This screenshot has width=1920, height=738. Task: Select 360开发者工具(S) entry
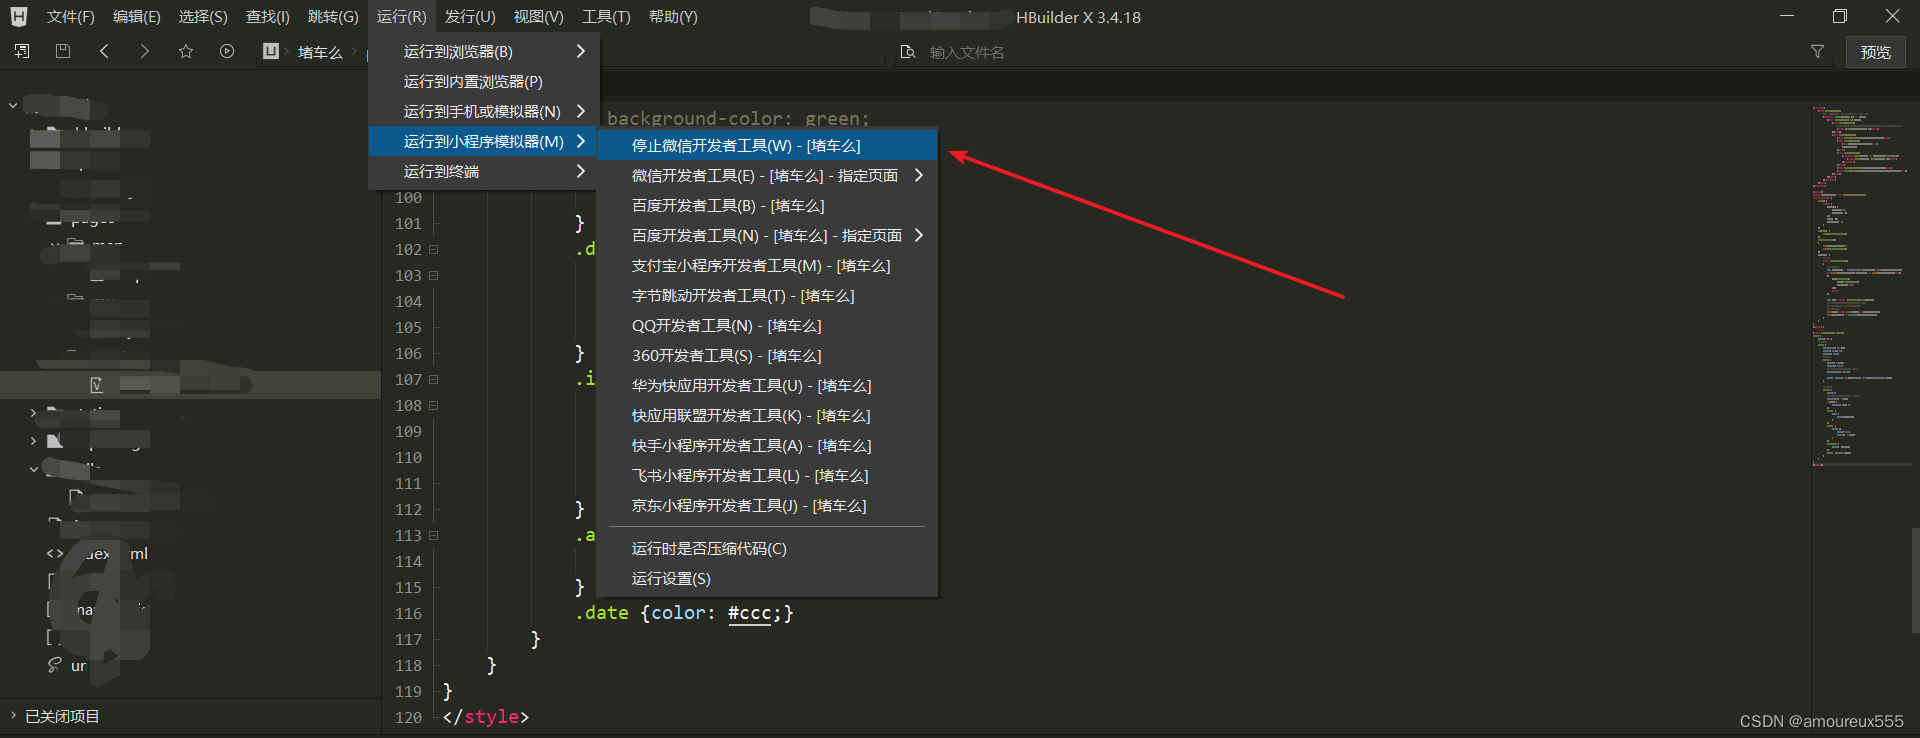tap(767, 355)
